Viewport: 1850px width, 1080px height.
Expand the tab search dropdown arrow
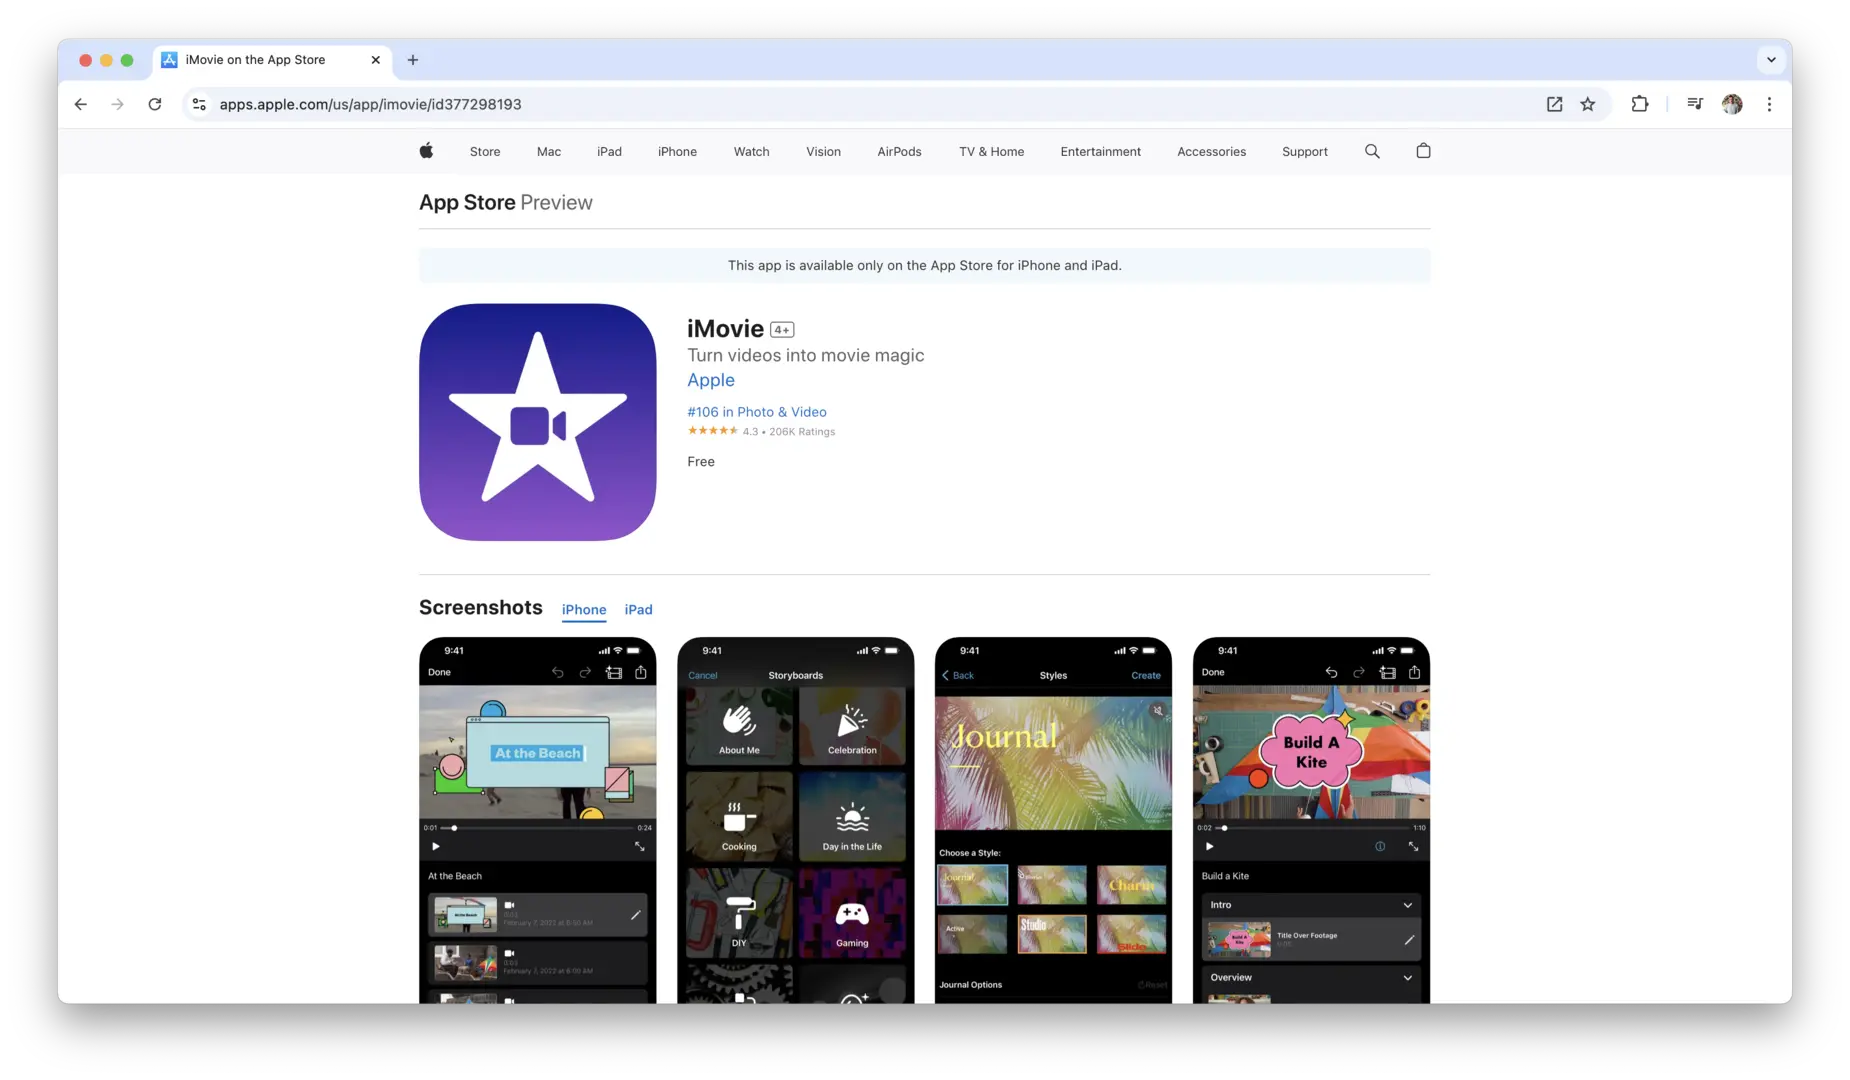coord(1771,60)
